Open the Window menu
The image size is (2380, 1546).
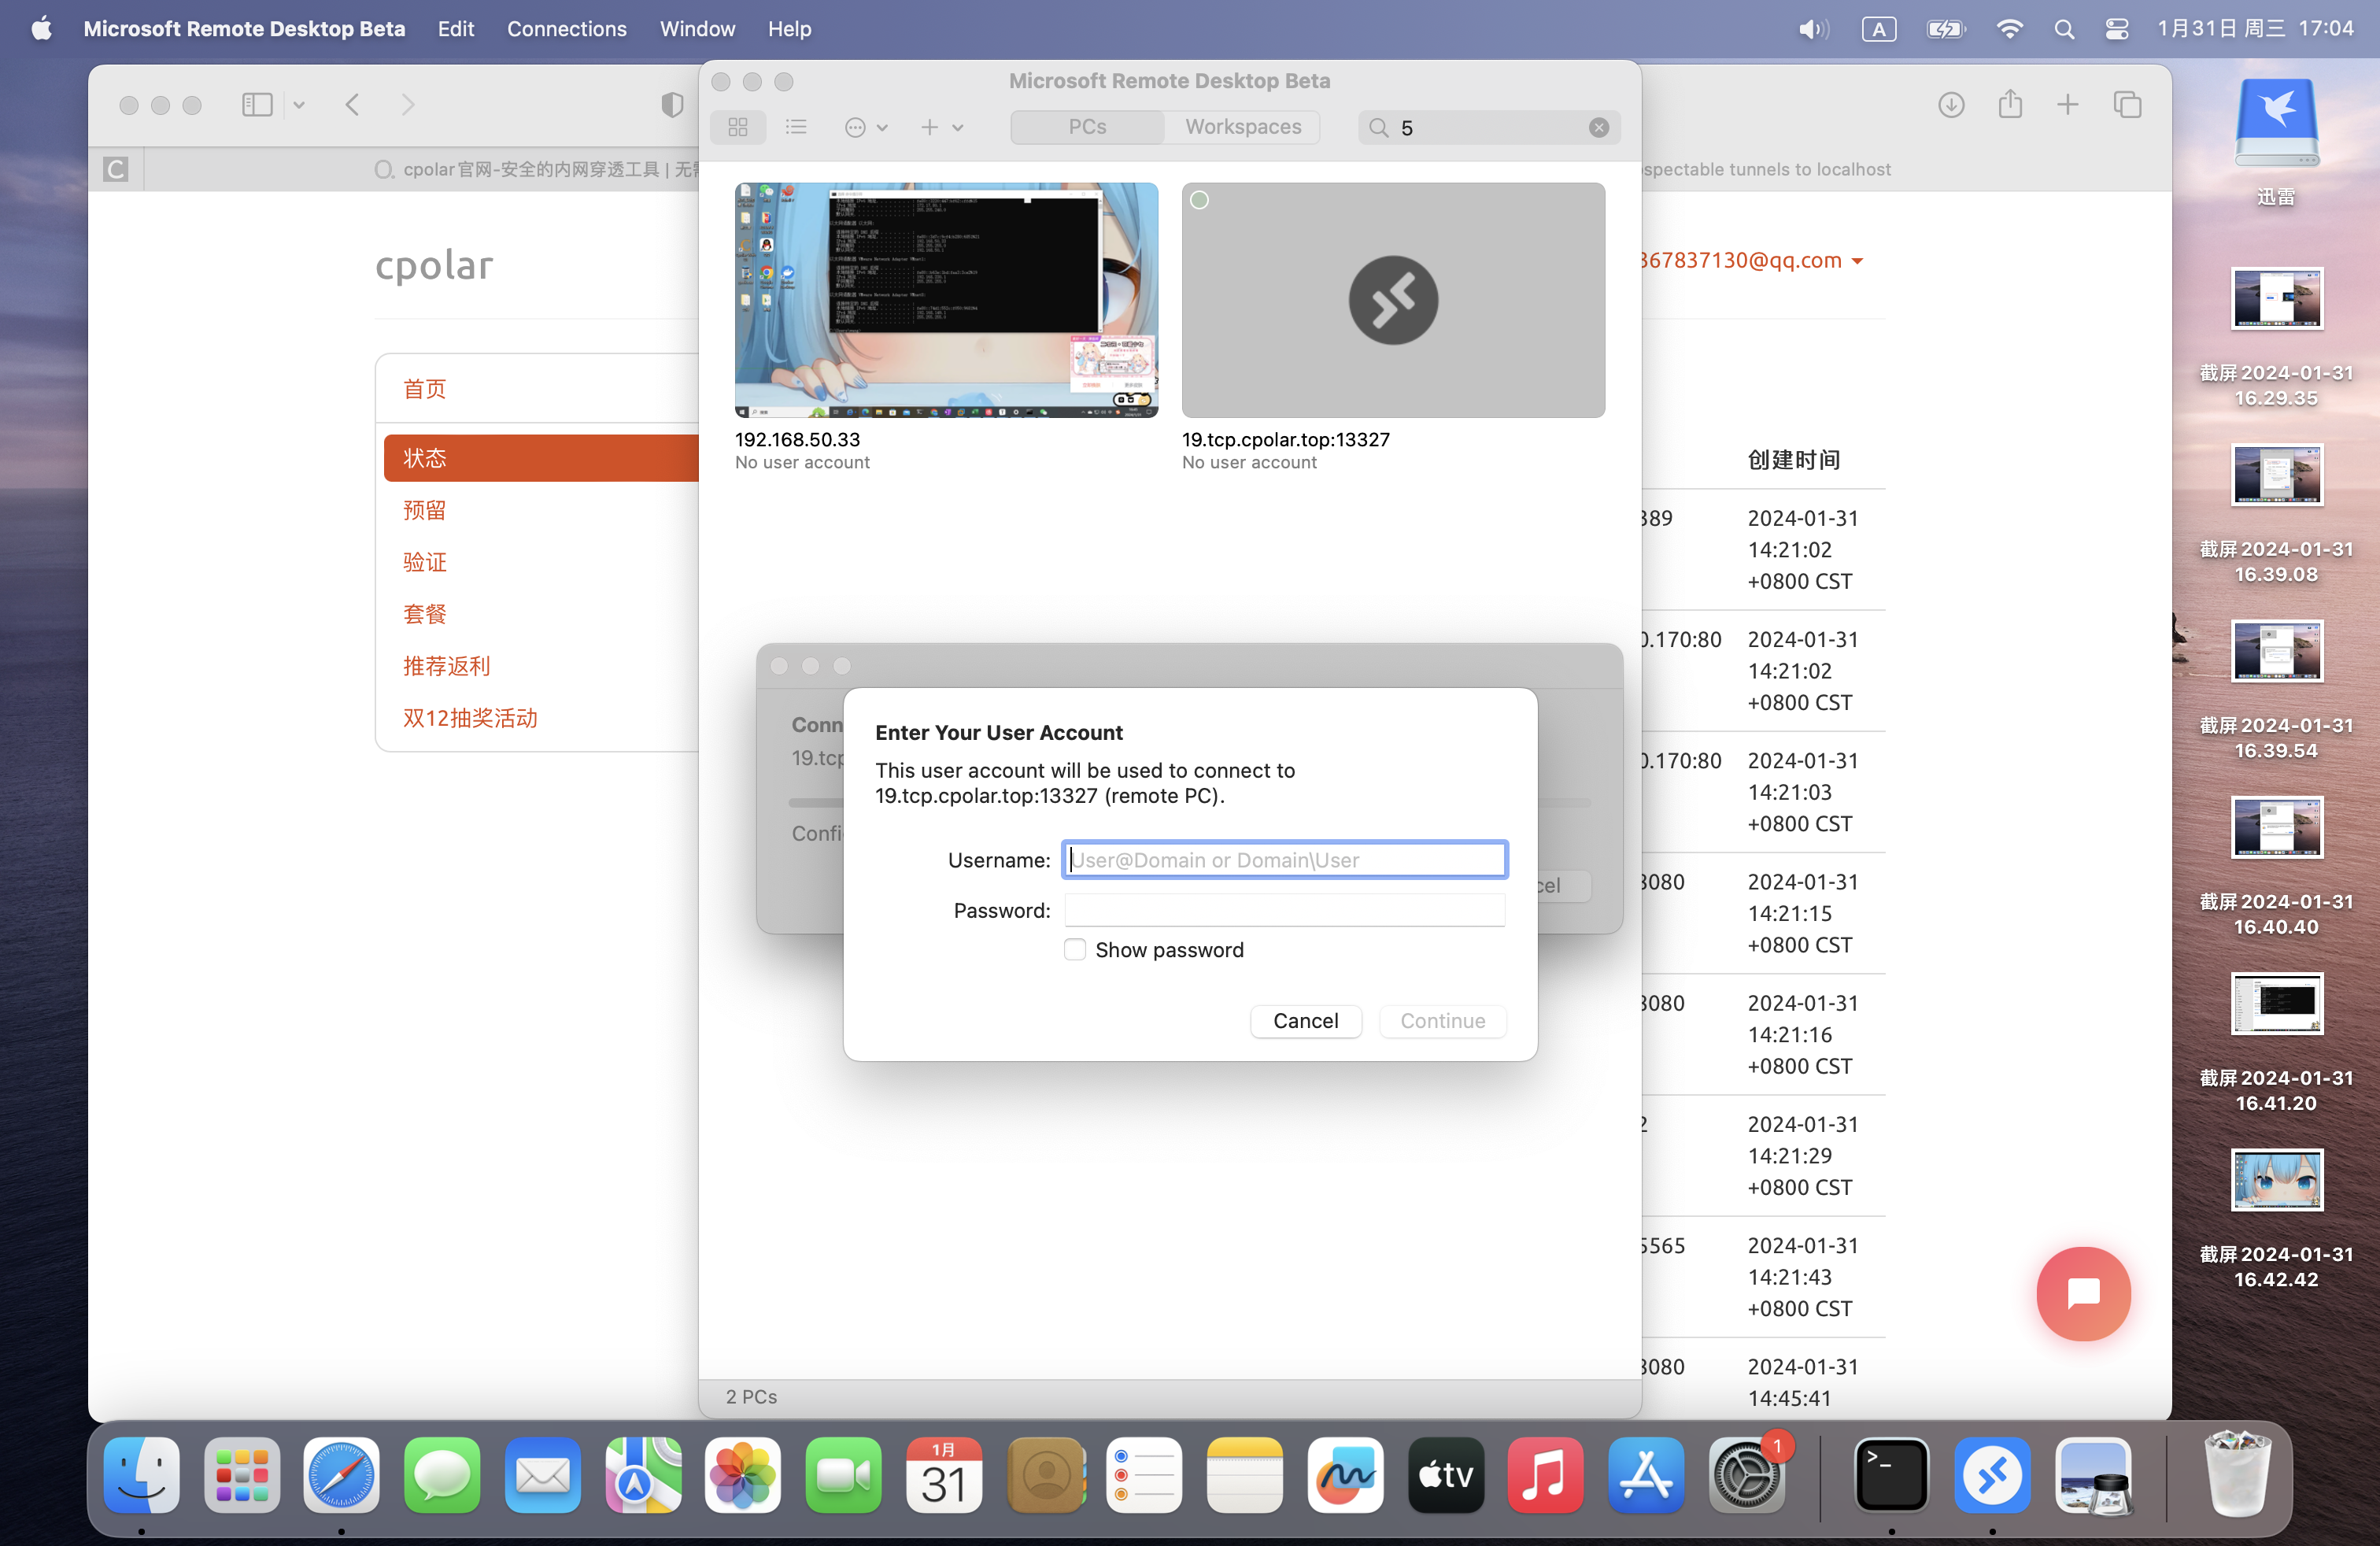click(697, 29)
